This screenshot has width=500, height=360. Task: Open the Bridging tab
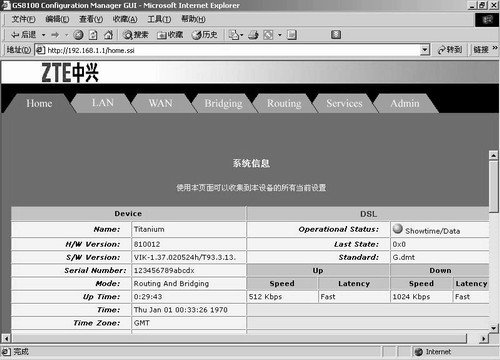pyautogui.click(x=223, y=103)
